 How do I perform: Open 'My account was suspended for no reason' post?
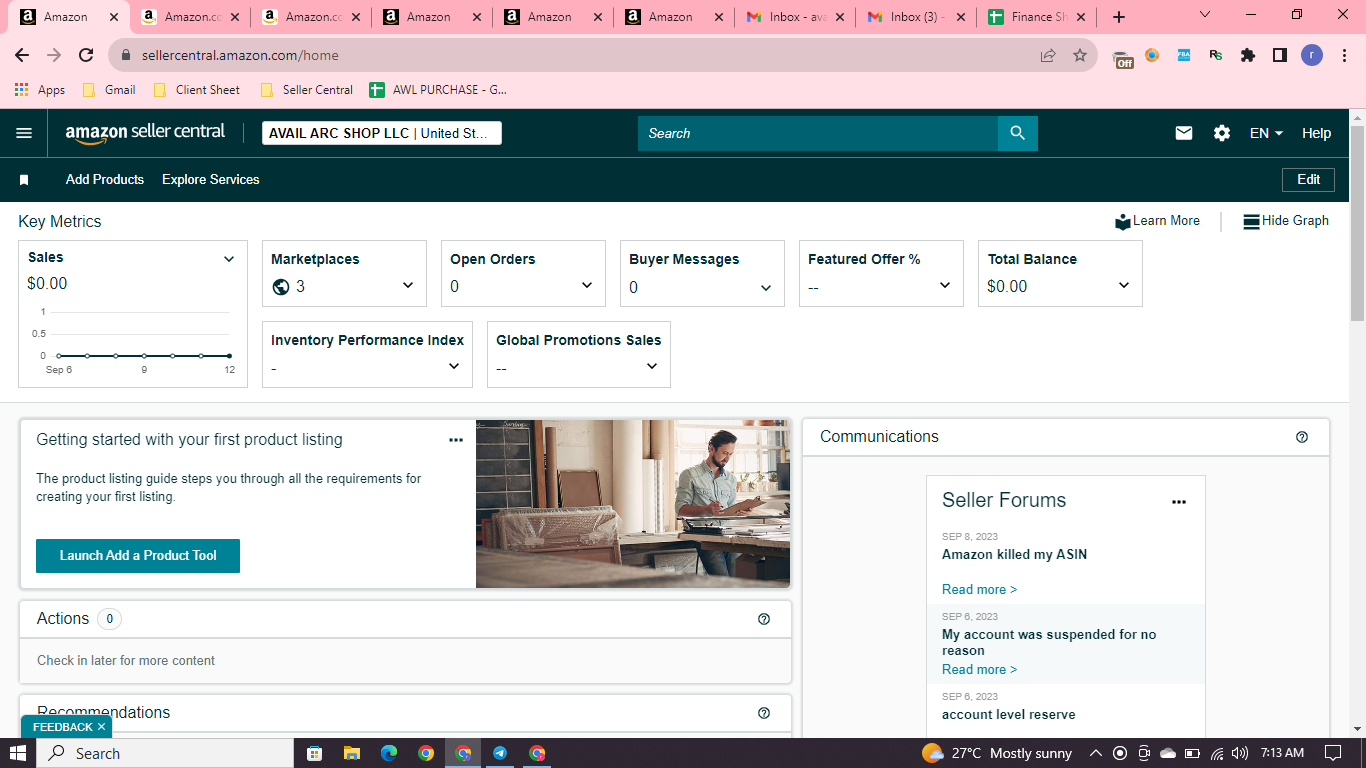click(1049, 643)
